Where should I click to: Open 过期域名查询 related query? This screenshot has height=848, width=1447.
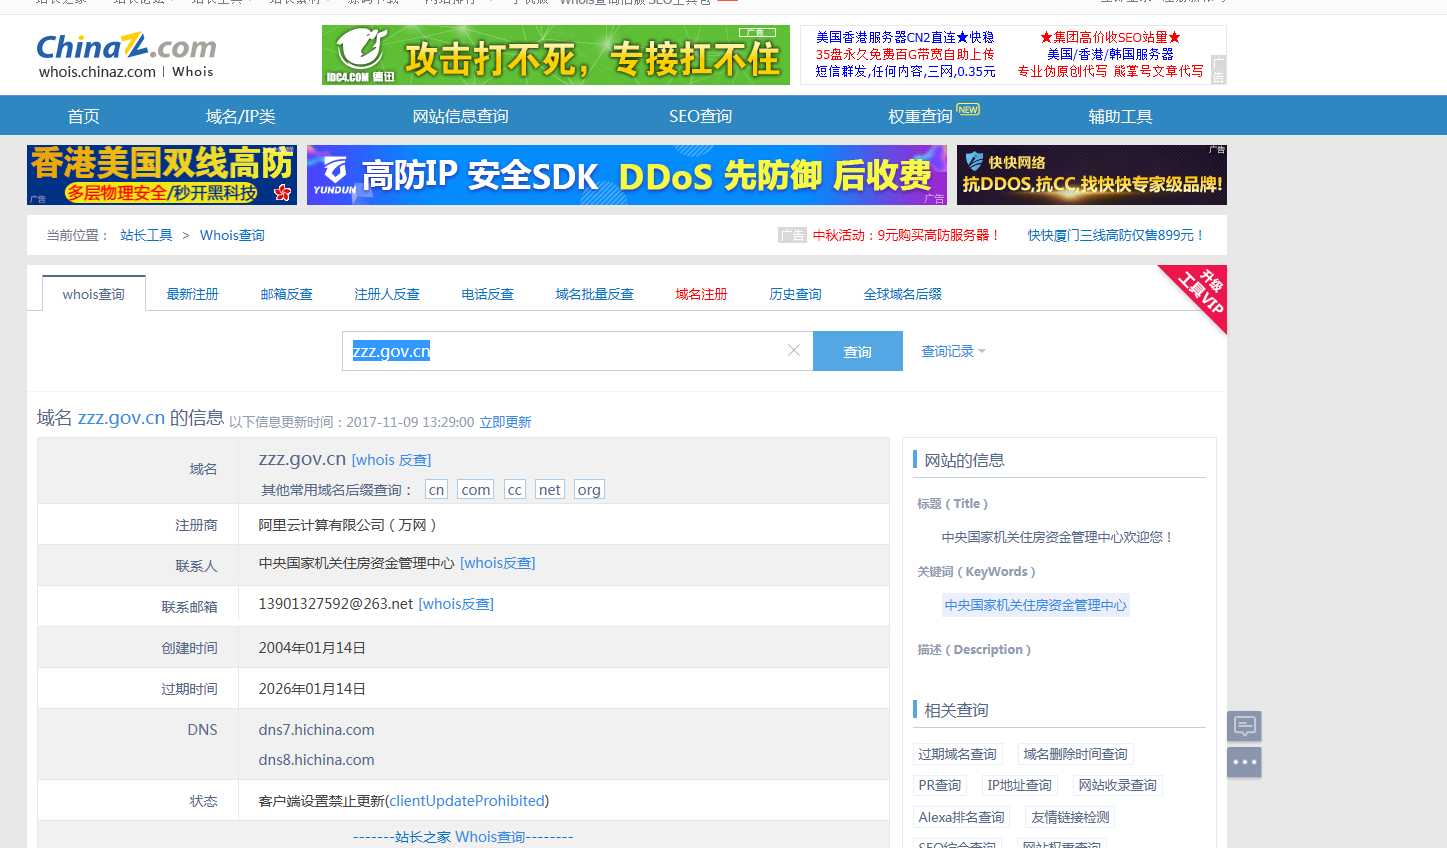coord(957,754)
